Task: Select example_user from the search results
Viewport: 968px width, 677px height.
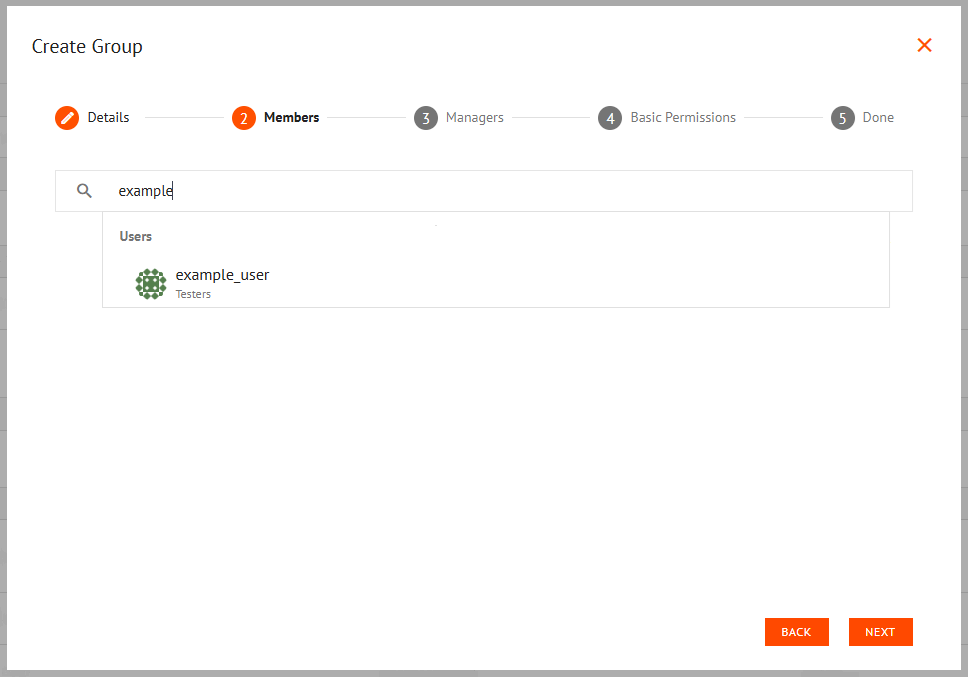Action: (x=496, y=283)
